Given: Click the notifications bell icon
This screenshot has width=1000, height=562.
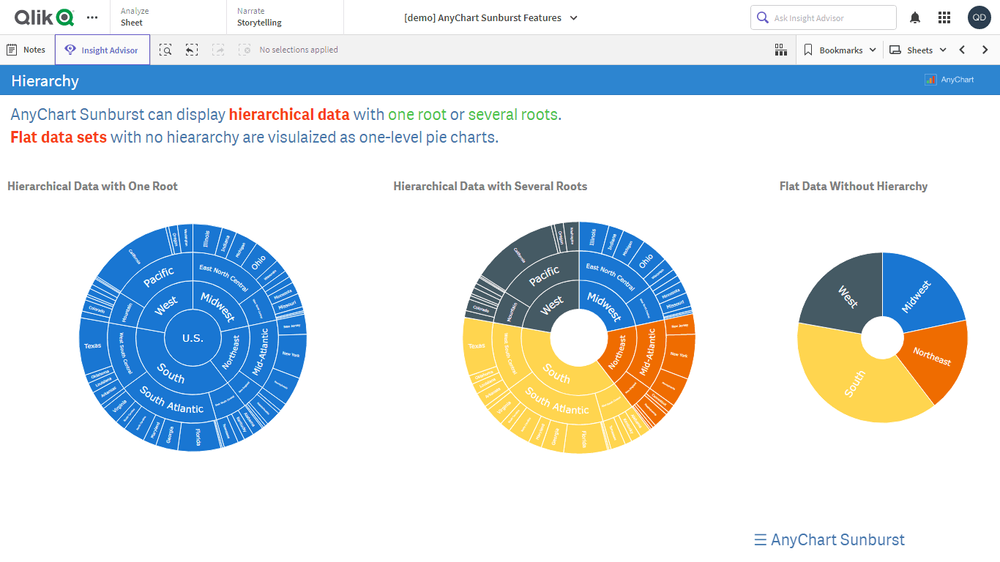Looking at the screenshot, I should tap(915, 18).
